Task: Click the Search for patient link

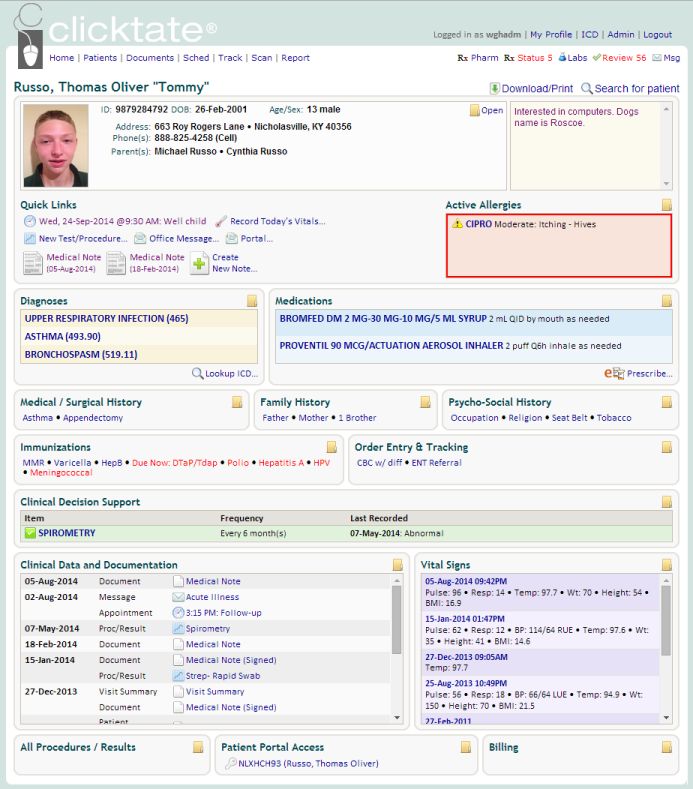Action: coord(637,89)
